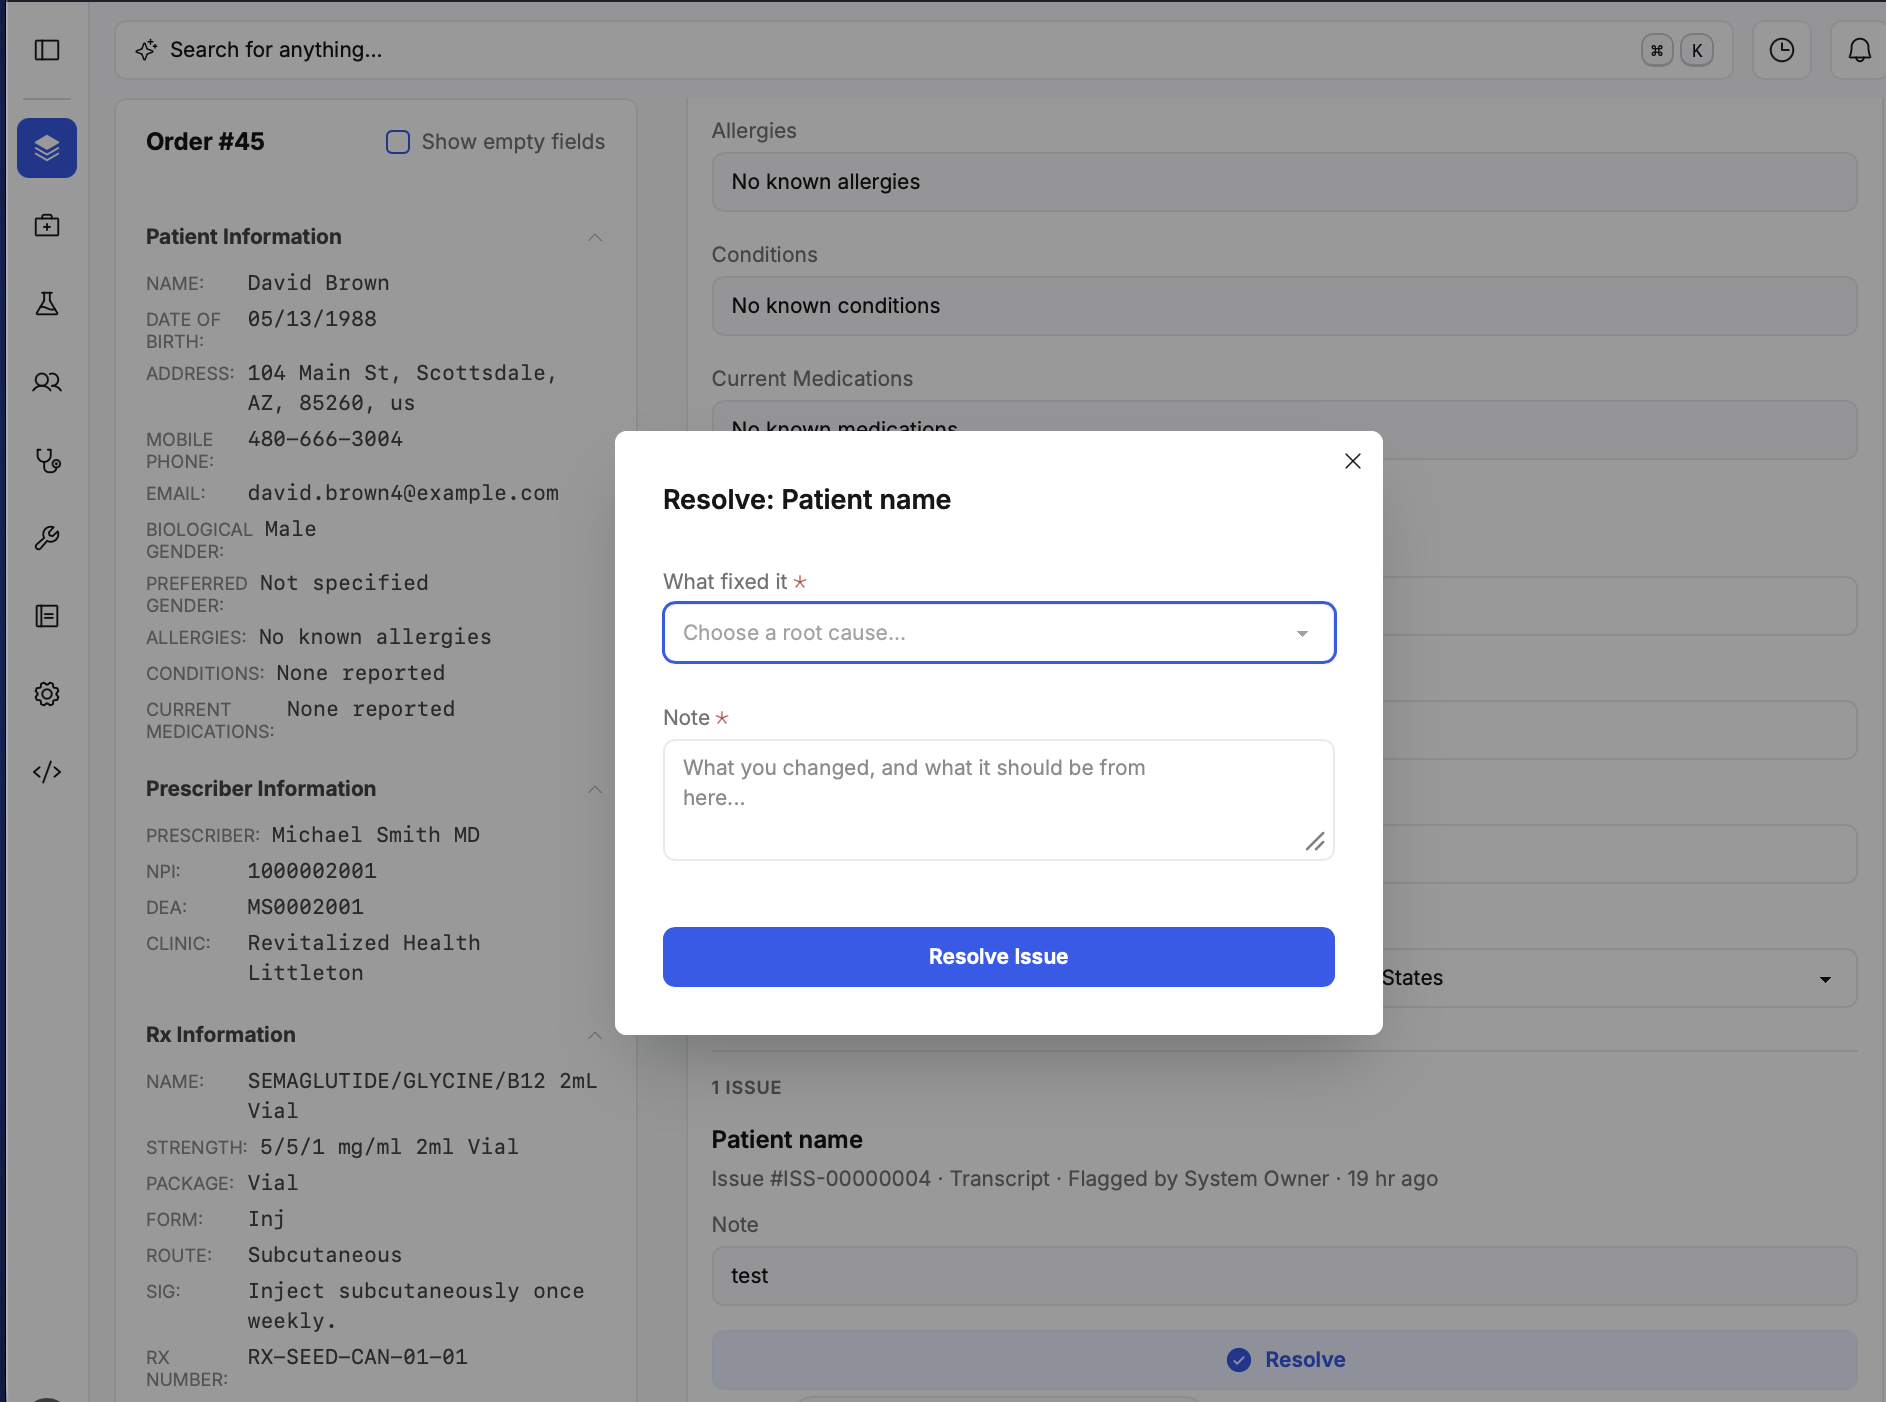Click the prescriber Michael Smith MD
This screenshot has height=1402, width=1886.
coord(376,835)
